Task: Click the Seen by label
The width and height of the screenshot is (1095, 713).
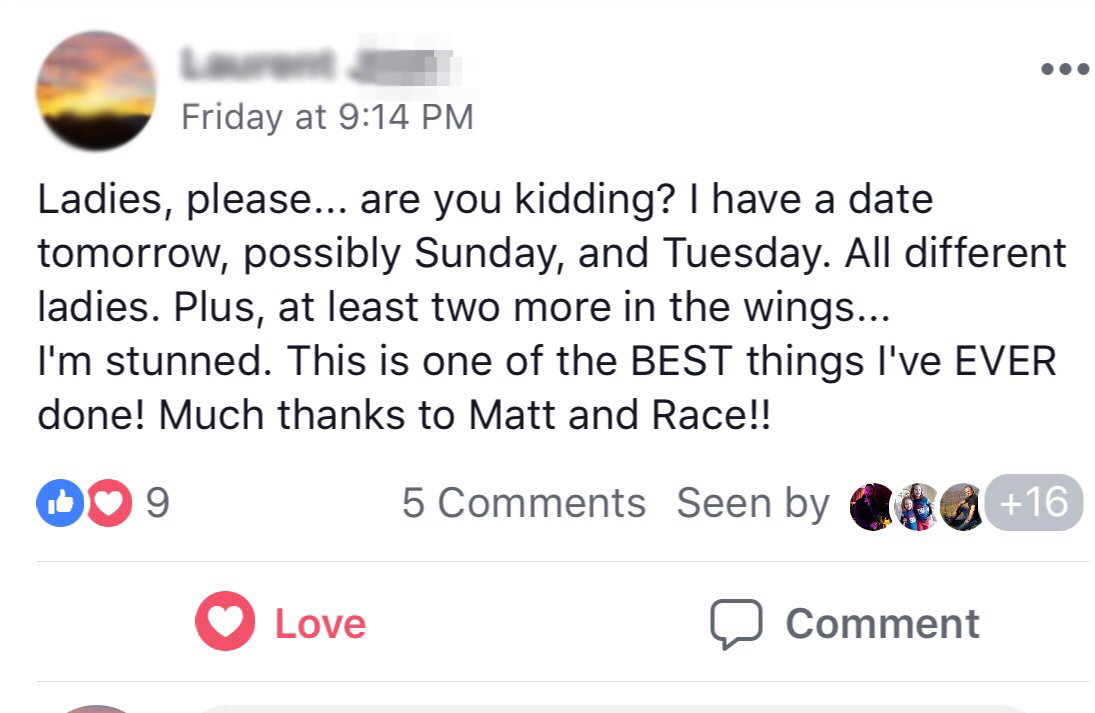Action: [x=752, y=503]
